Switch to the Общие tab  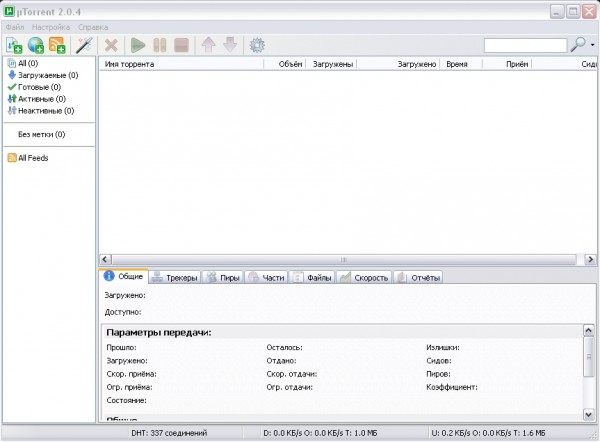(123, 276)
